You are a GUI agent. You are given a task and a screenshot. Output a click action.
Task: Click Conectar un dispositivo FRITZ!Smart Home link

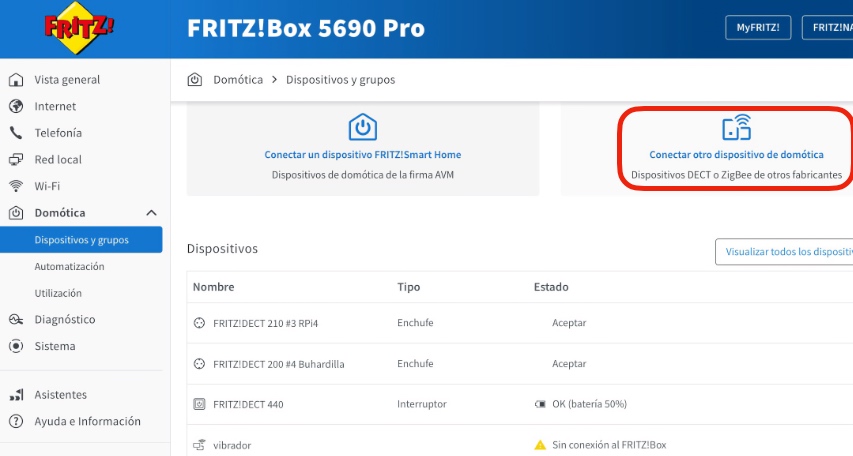(363, 155)
